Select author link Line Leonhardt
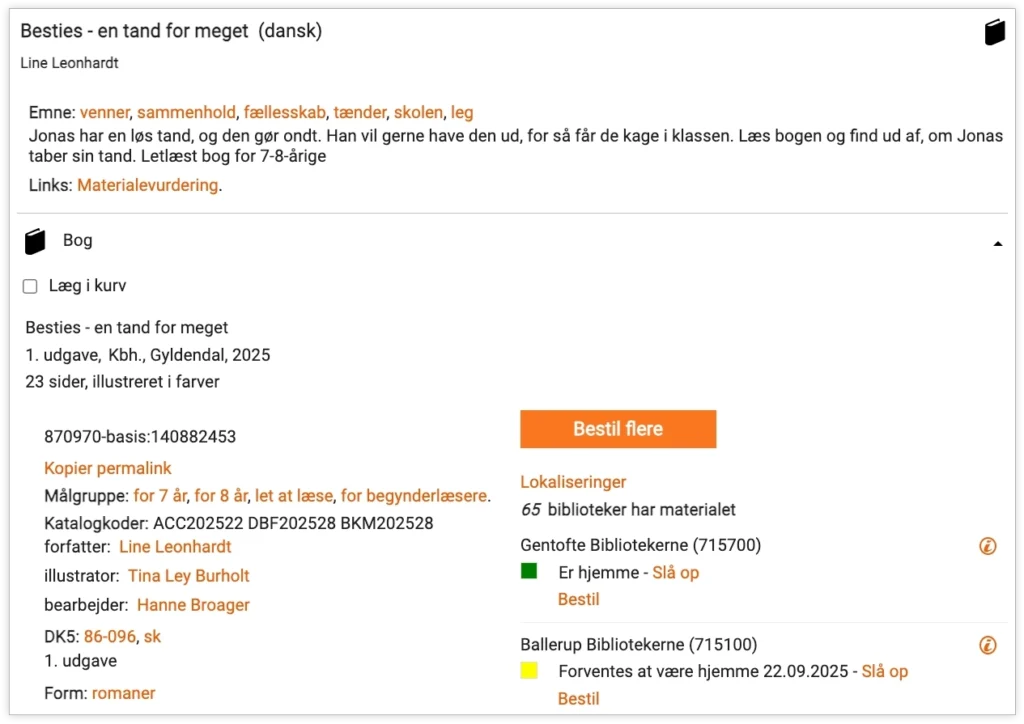Image resolution: width=1024 pixels, height=724 pixels. 175,546
